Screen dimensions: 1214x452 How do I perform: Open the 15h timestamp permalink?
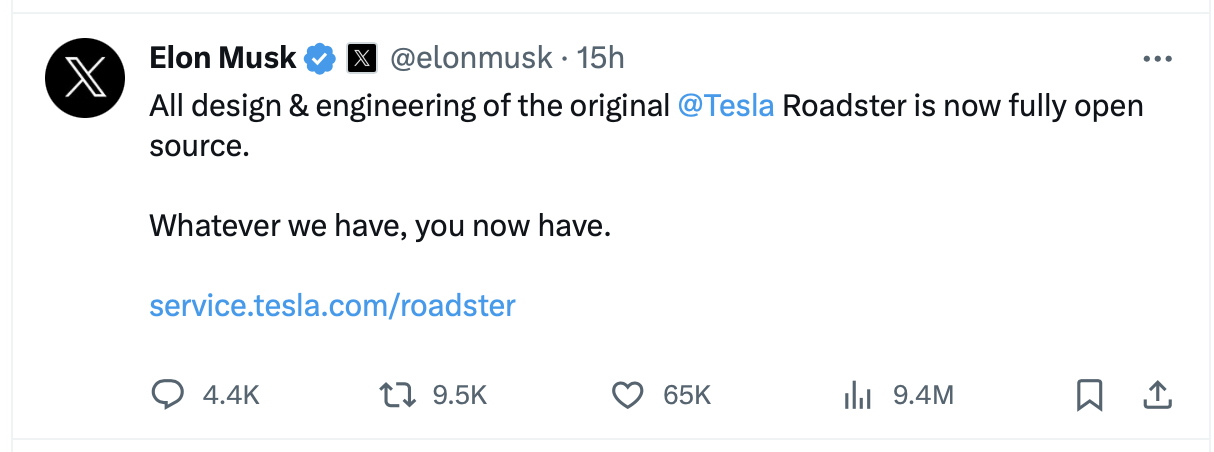[600, 59]
